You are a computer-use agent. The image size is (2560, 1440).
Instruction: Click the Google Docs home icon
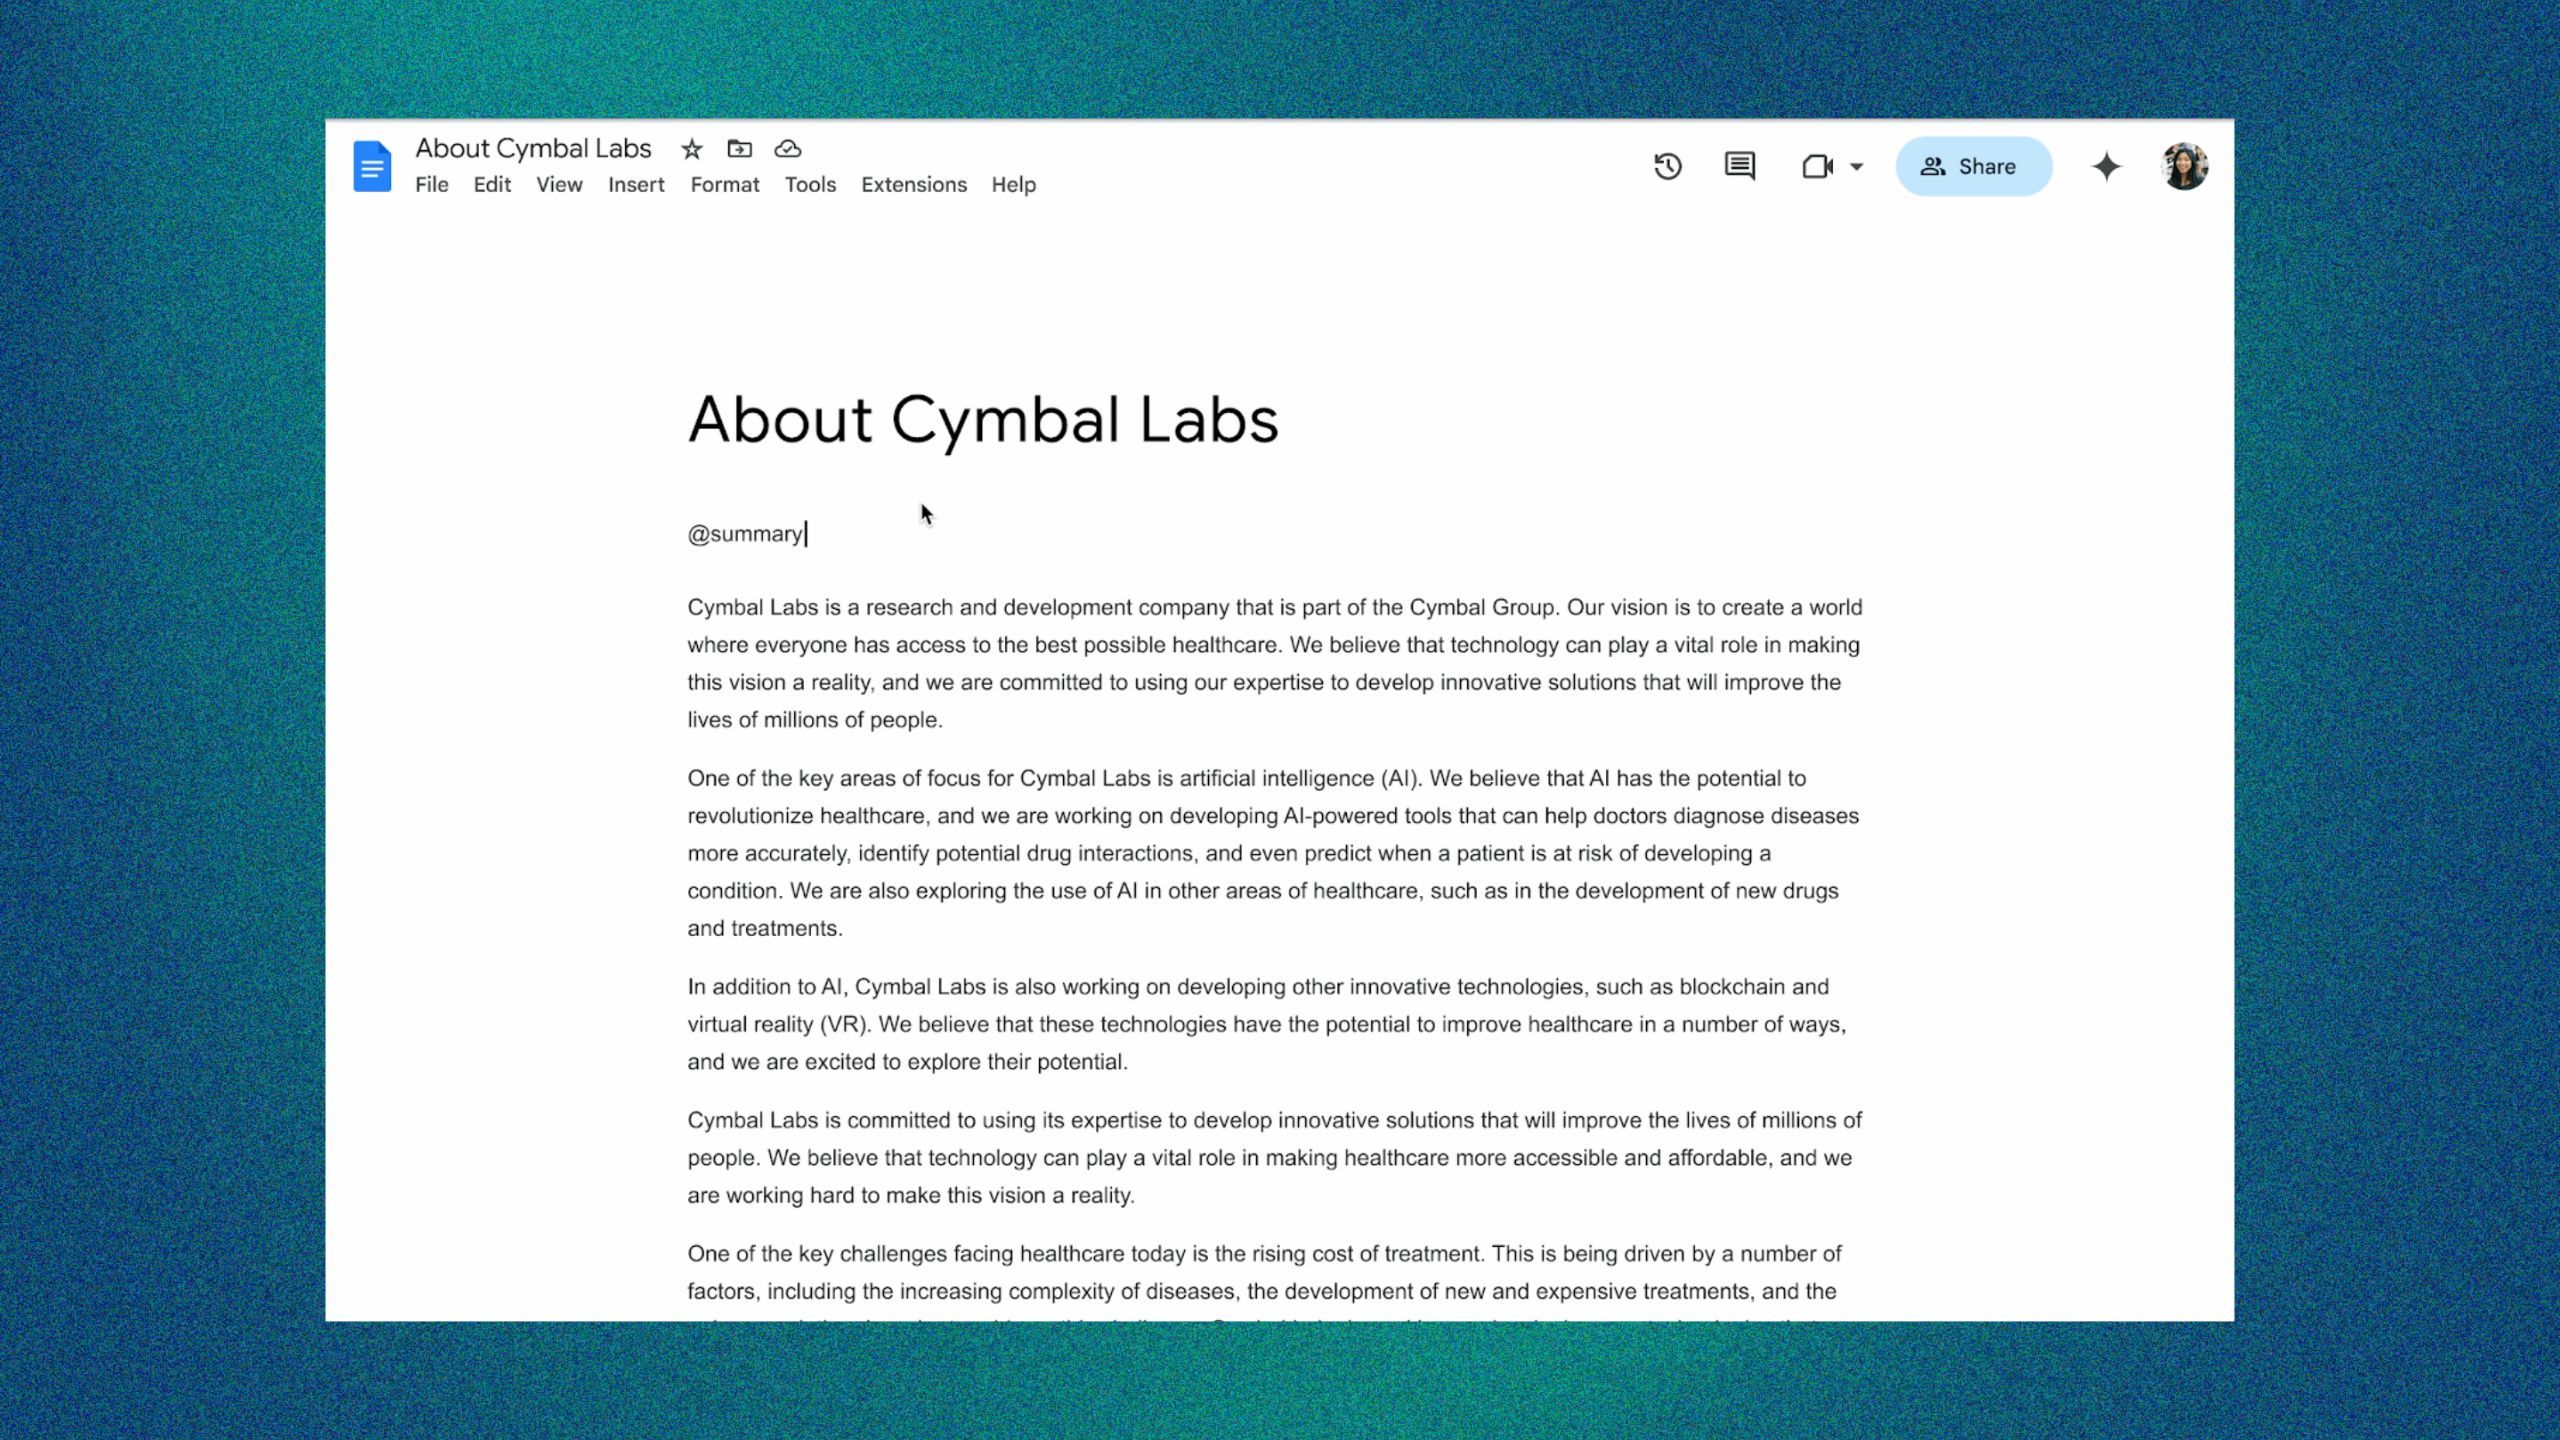(x=371, y=165)
